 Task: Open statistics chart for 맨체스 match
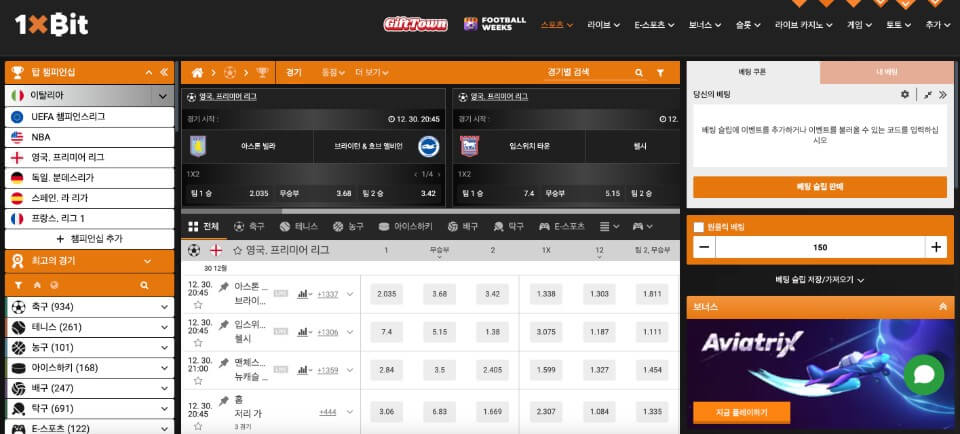302,370
